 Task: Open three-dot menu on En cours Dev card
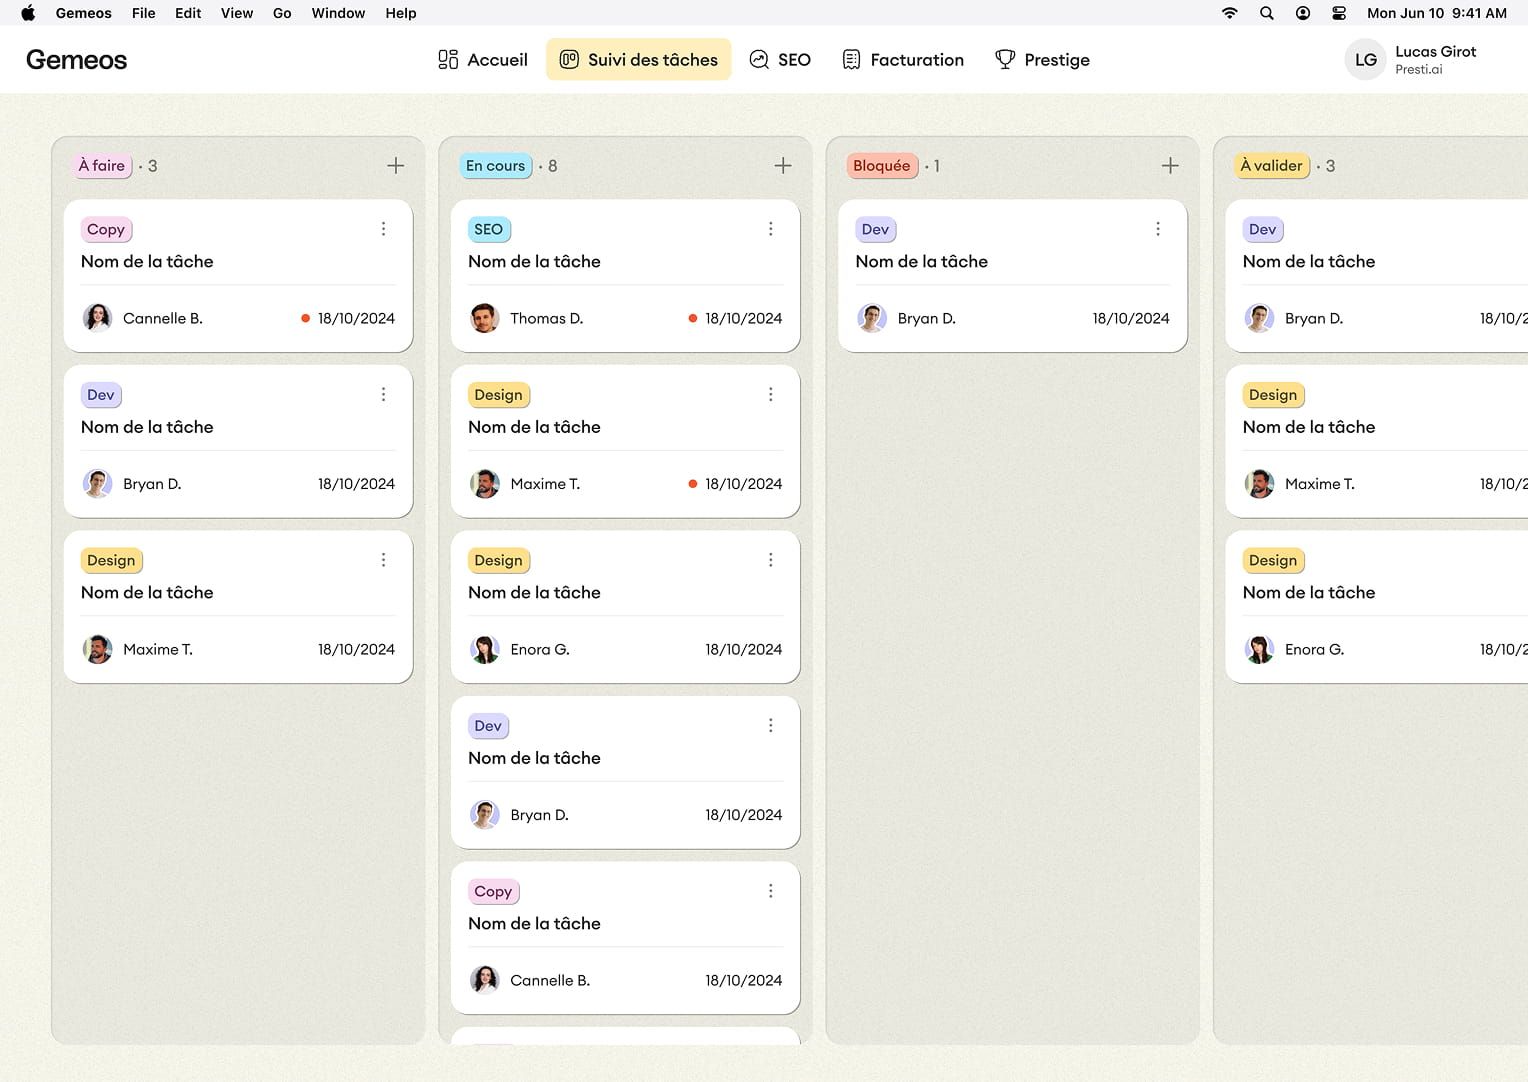[x=770, y=726]
